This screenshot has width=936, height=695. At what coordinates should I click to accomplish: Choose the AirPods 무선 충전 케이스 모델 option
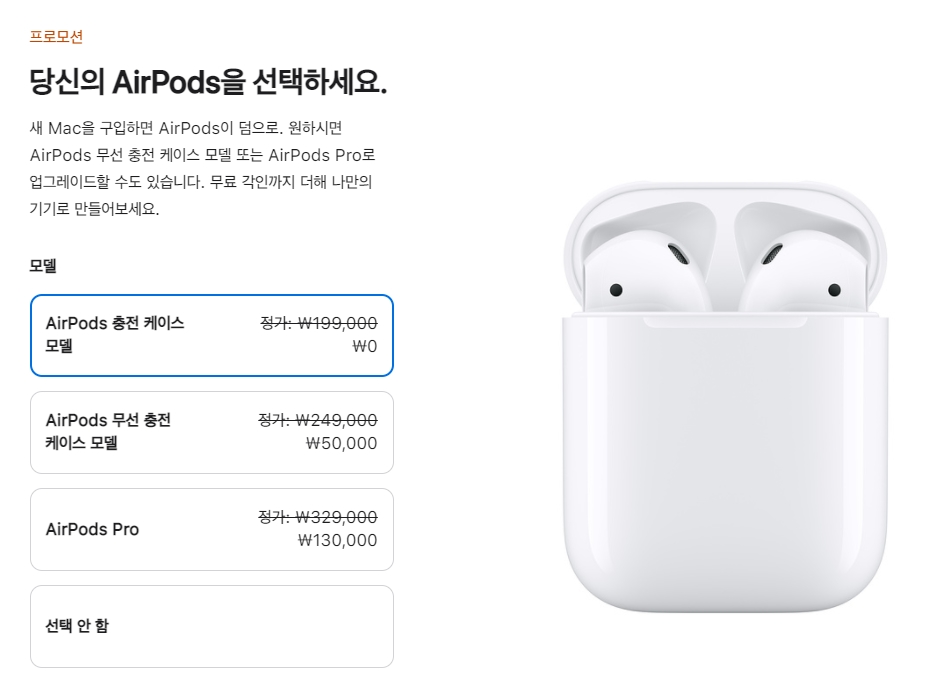coord(212,432)
